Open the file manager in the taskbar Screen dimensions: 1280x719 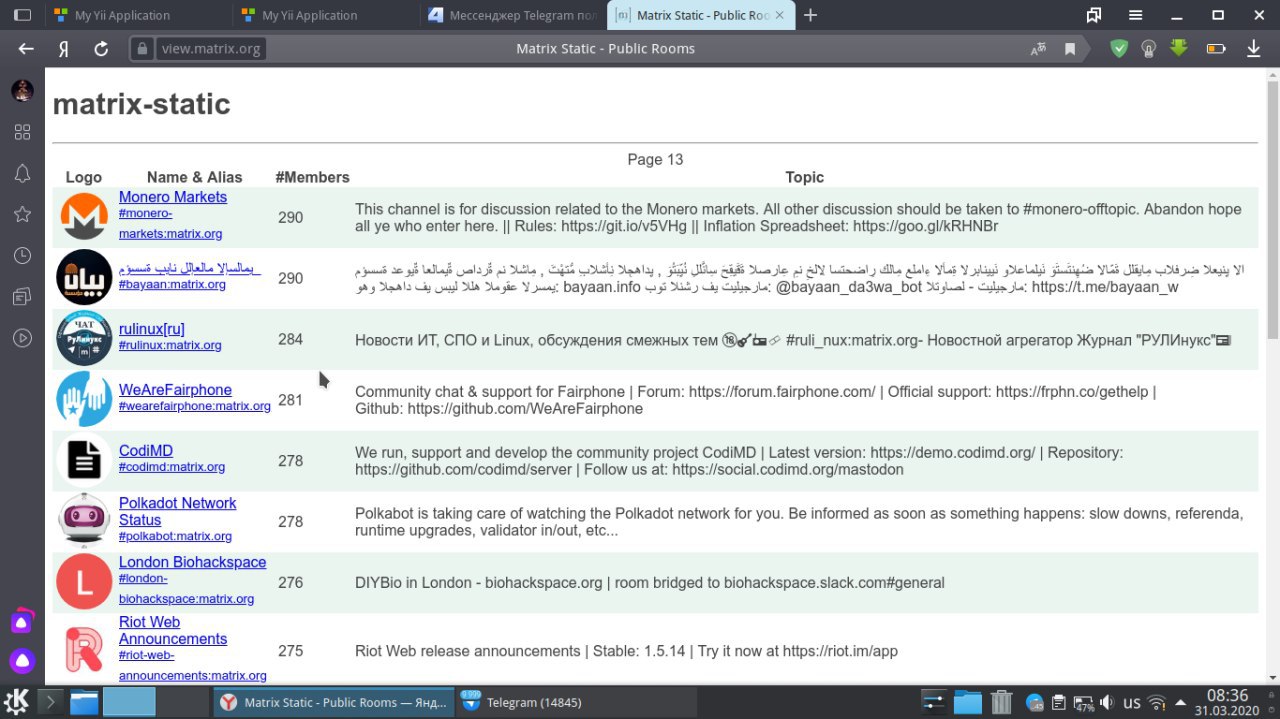[84, 702]
